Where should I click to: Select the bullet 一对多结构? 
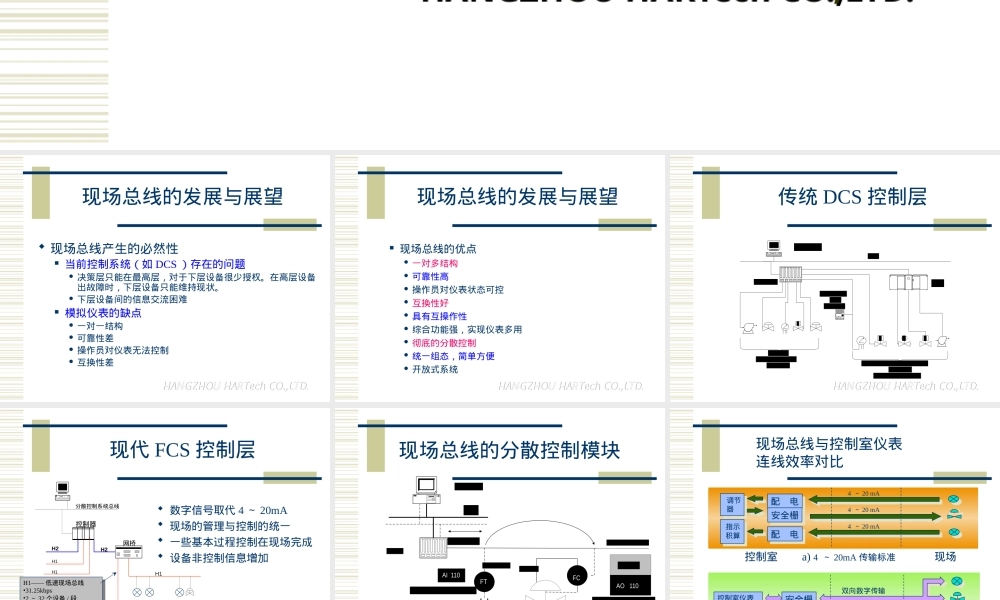coord(434,263)
